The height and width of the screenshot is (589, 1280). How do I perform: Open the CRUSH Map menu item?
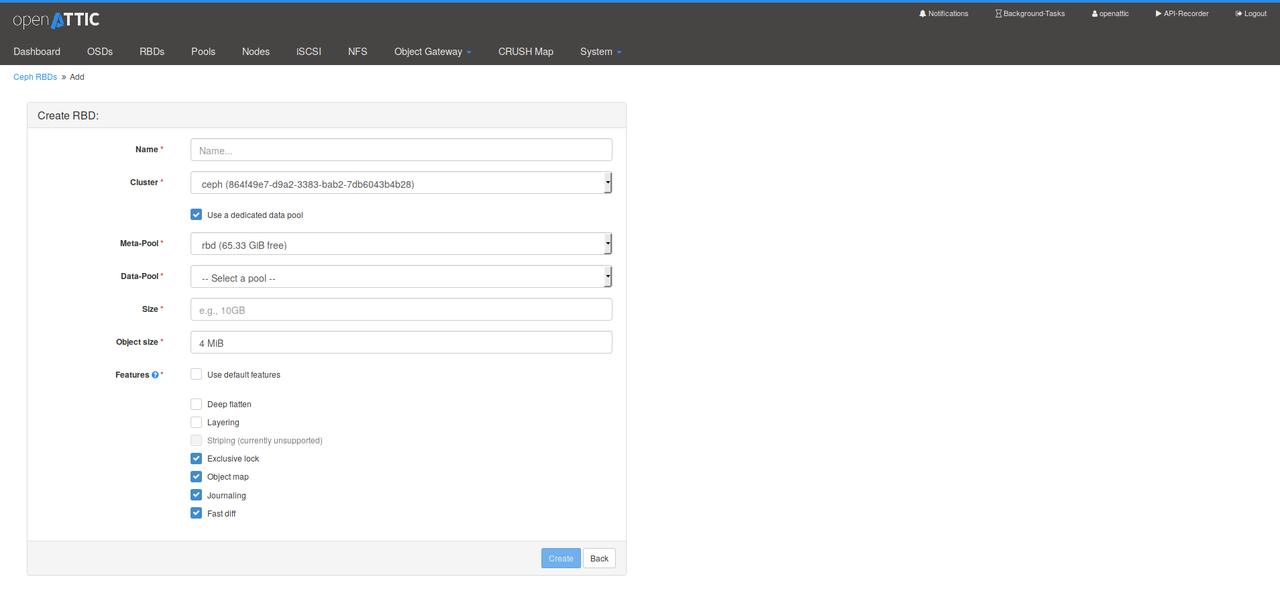pos(526,51)
